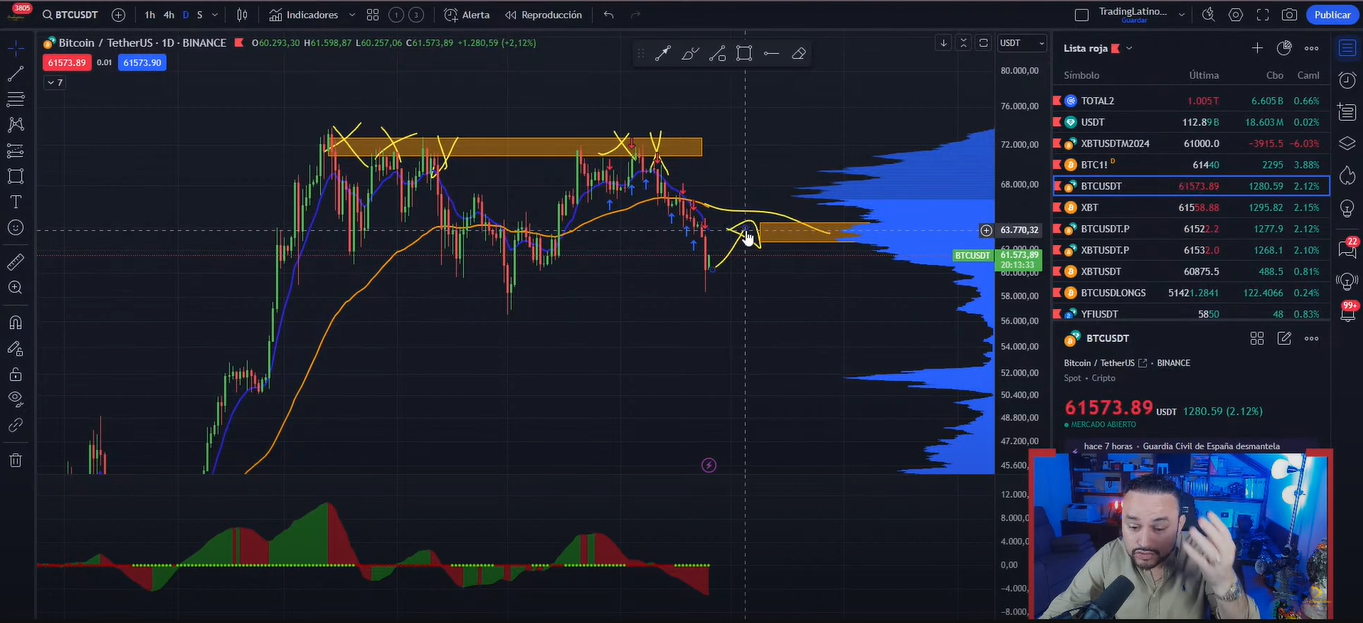Select the ruler Measure tool
This screenshot has width=1363, height=623.
pyautogui.click(x=16, y=262)
